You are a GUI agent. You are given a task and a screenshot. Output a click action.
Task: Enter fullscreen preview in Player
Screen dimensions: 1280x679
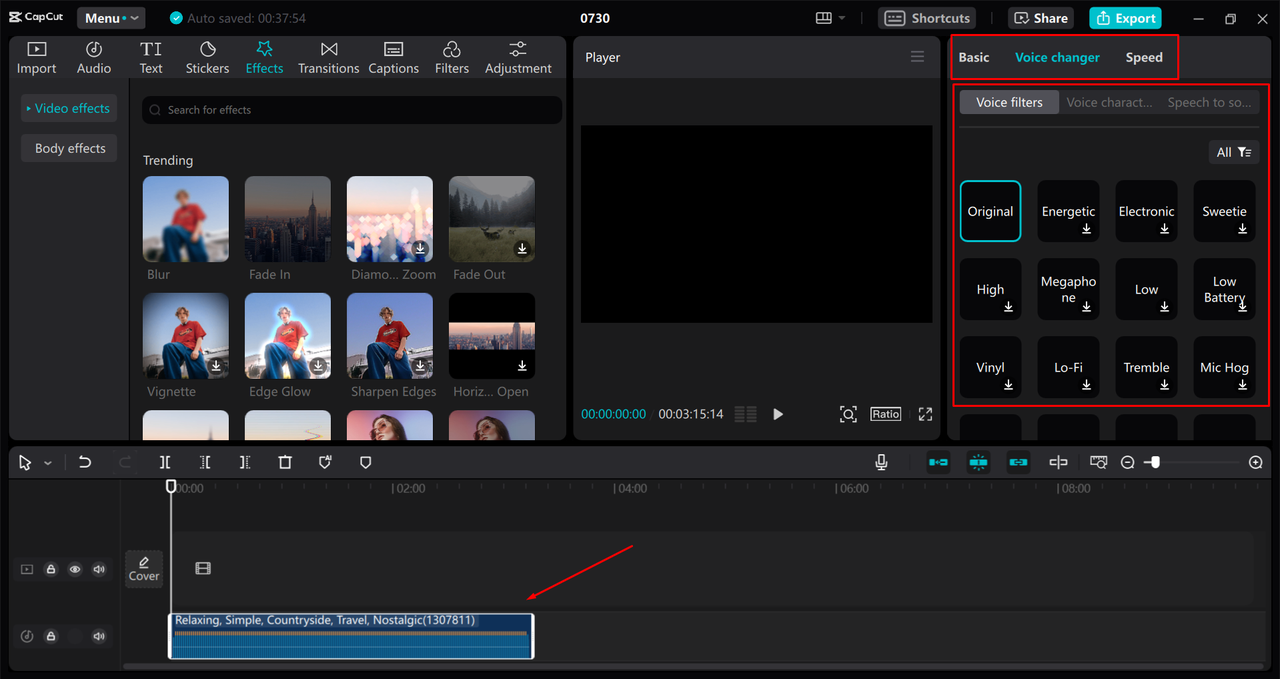(x=925, y=414)
